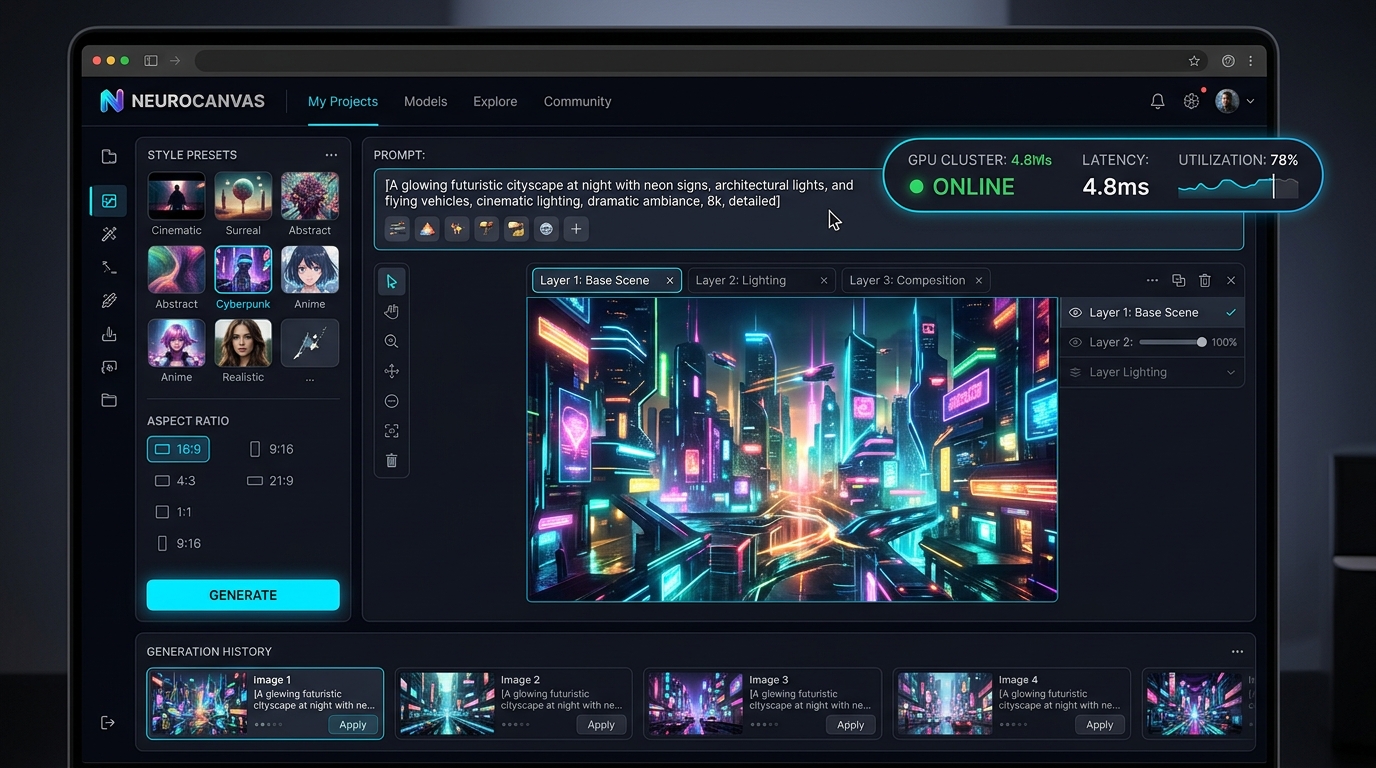The height and width of the screenshot is (768, 1376).
Task: Click the GENERATE button
Action: pyautogui.click(x=243, y=595)
